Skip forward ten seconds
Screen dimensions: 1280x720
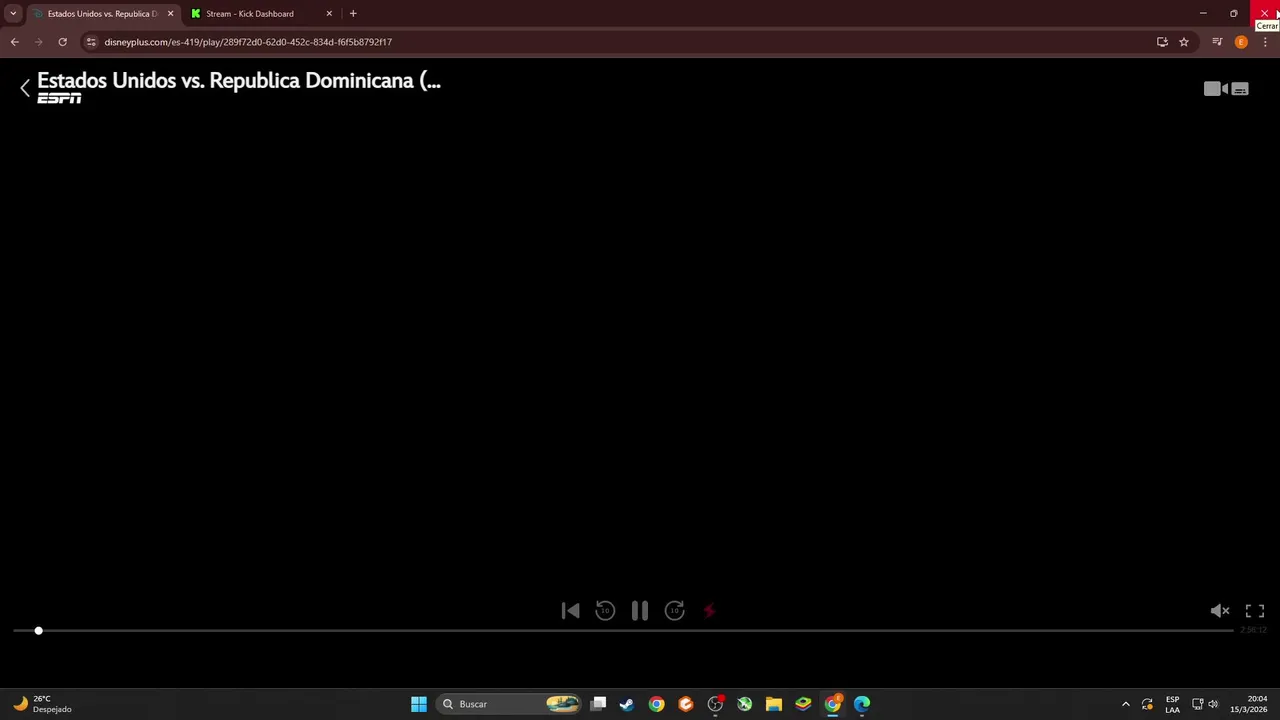pyautogui.click(x=675, y=611)
